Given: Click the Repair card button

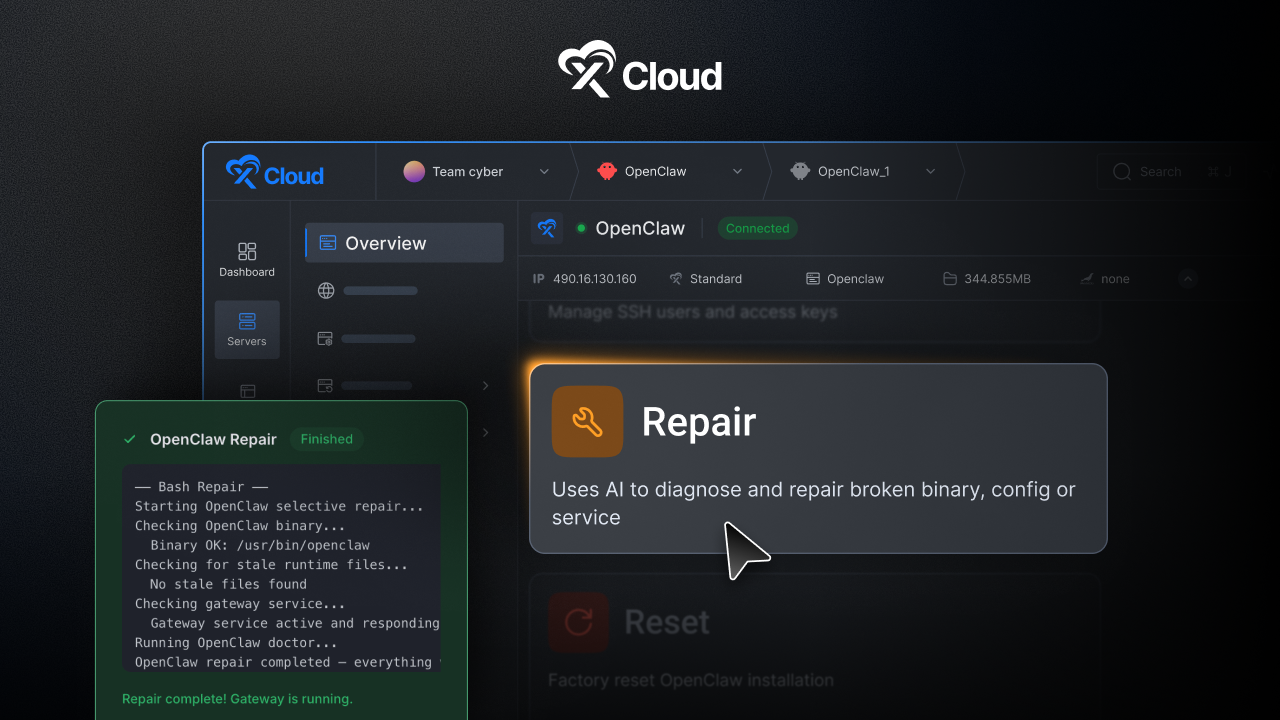Looking at the screenshot, I should pos(818,458).
